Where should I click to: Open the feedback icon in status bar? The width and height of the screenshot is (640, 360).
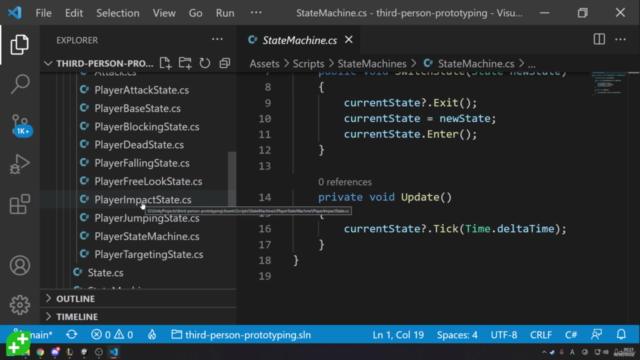click(x=596, y=335)
